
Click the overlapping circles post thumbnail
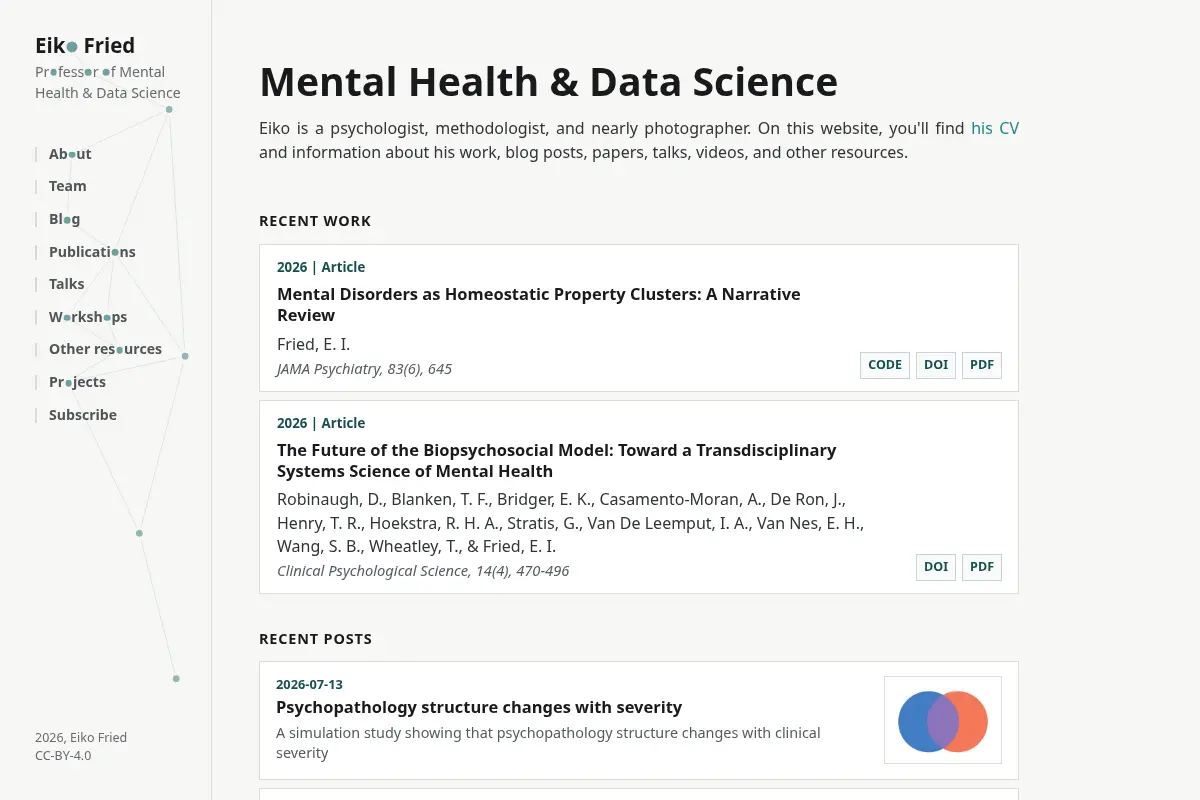pyautogui.click(x=943, y=720)
